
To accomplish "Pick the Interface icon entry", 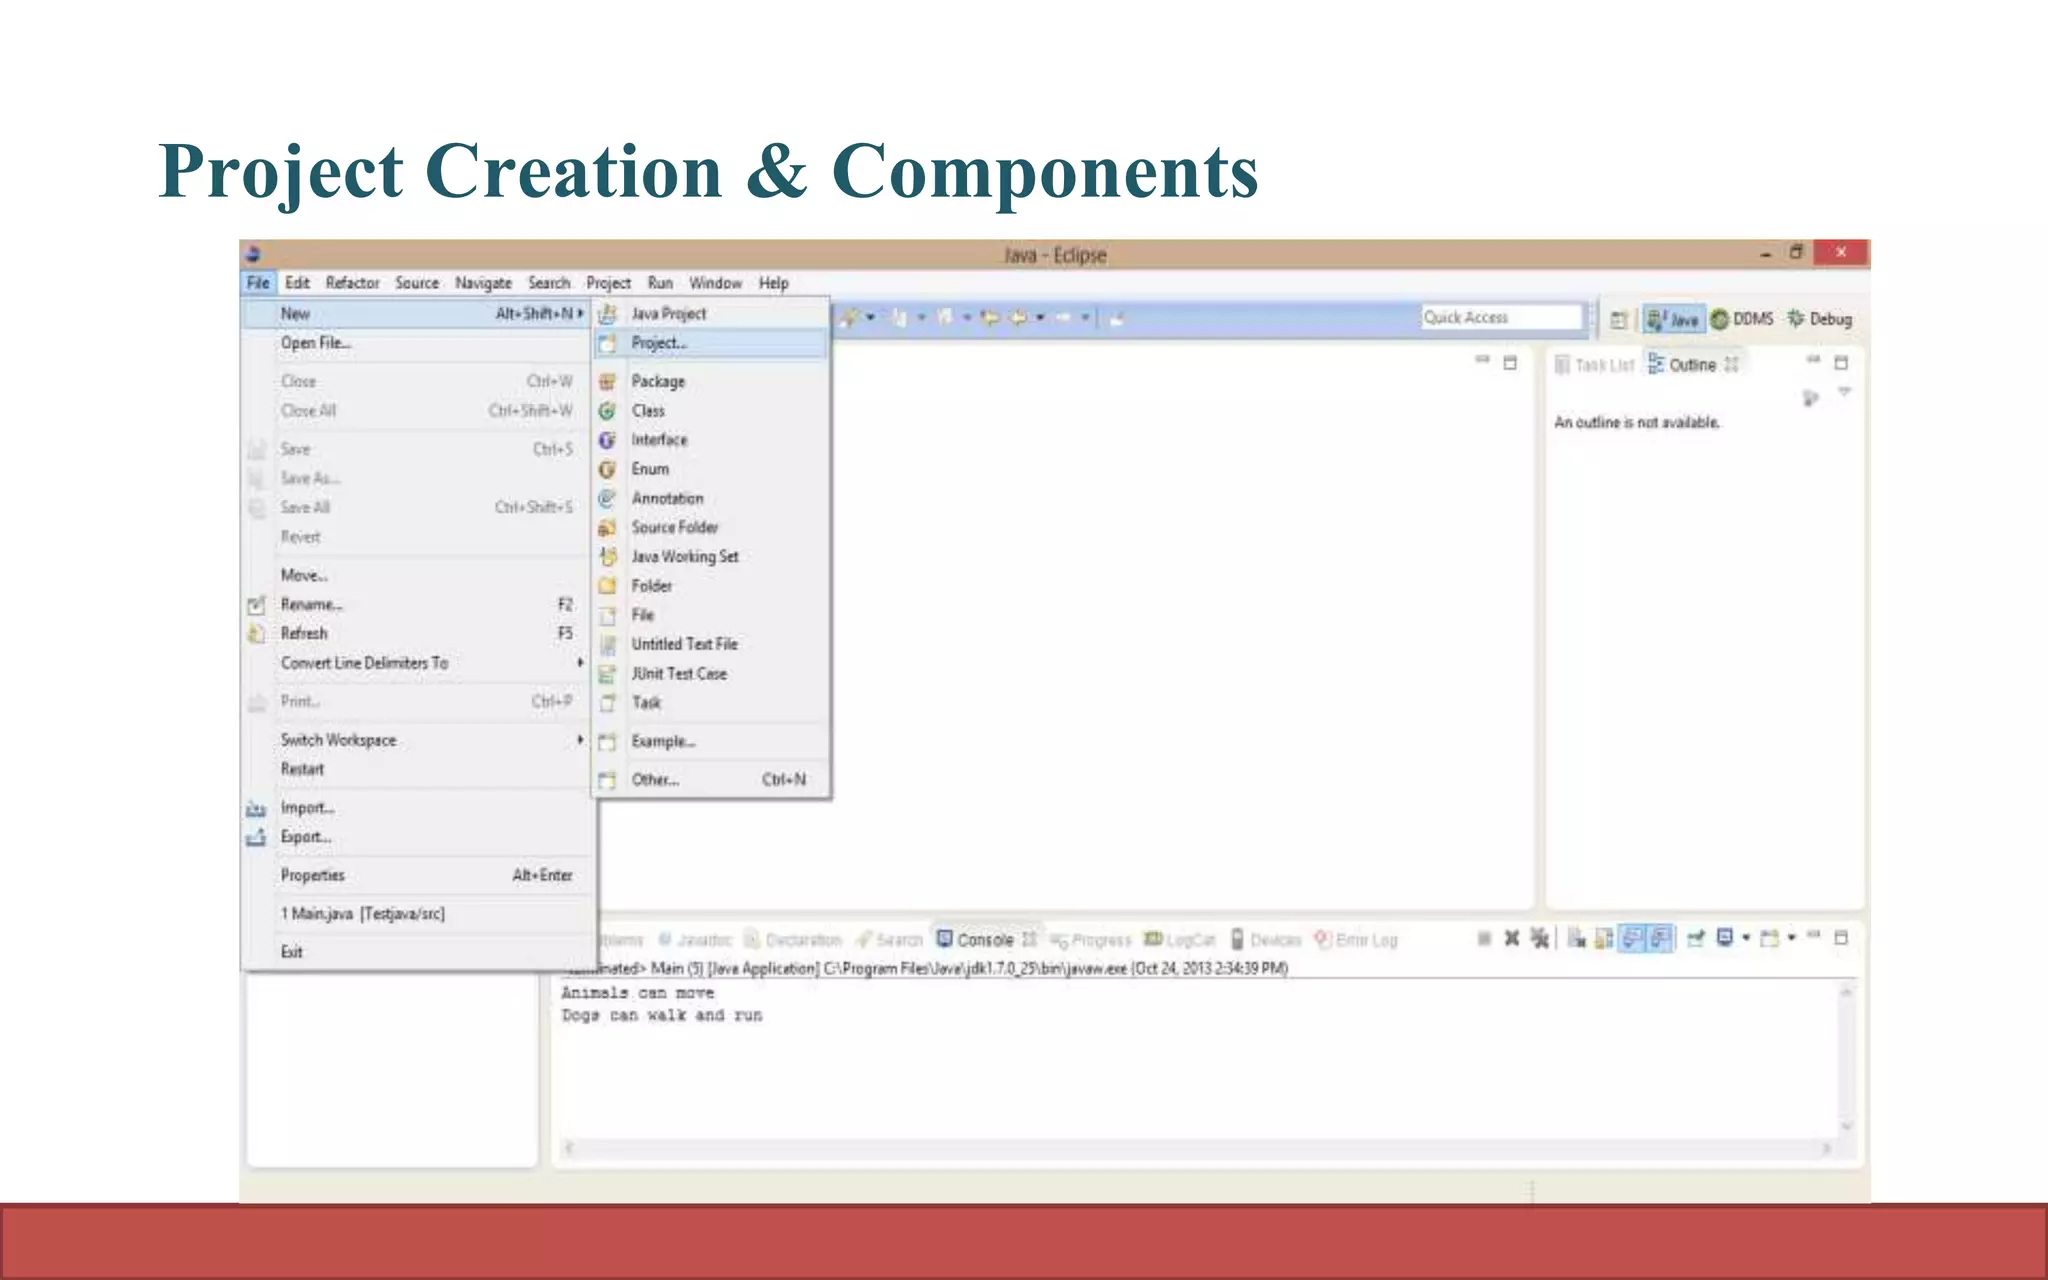I will 607,440.
